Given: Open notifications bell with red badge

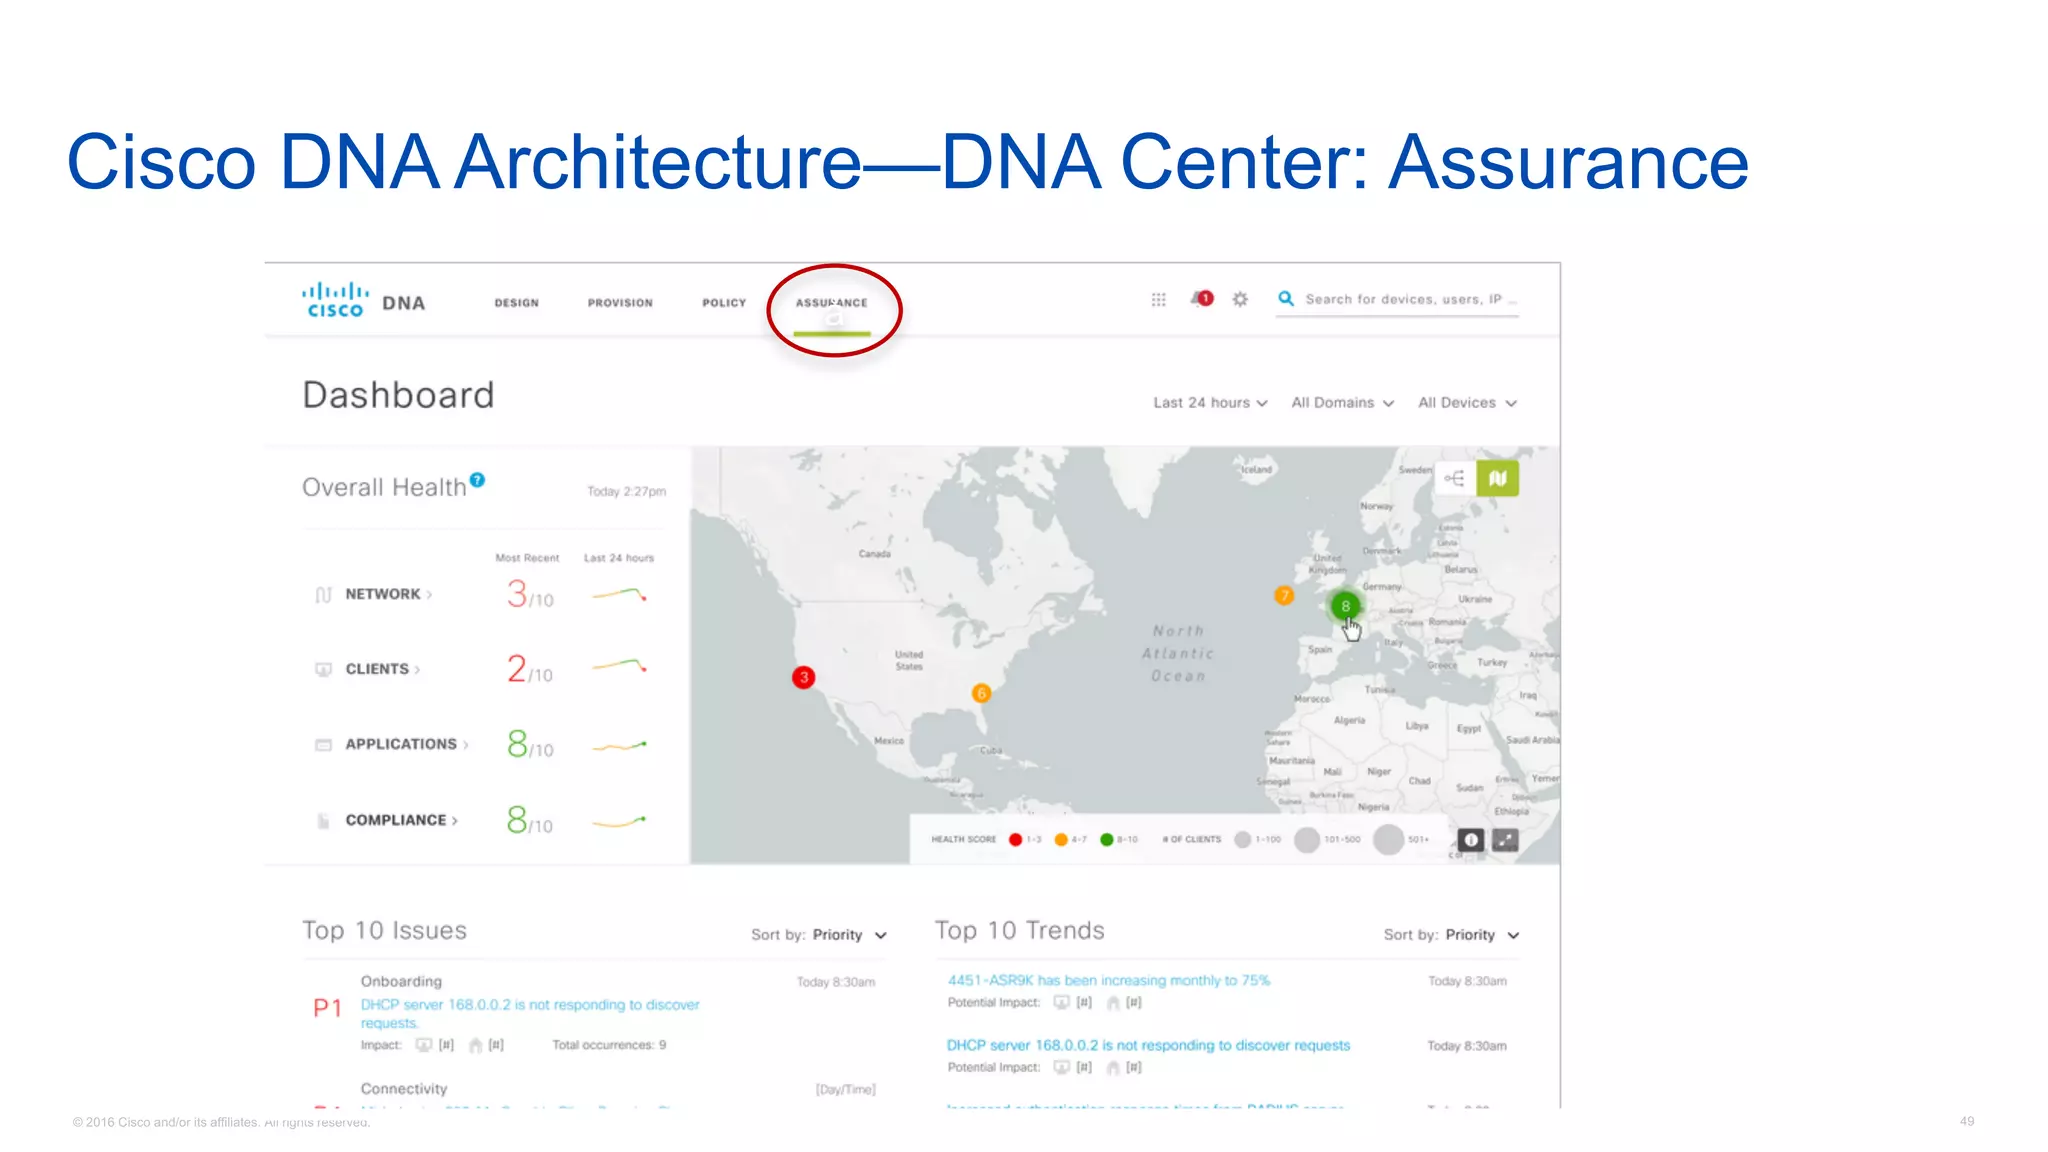Looking at the screenshot, I should tap(1202, 298).
